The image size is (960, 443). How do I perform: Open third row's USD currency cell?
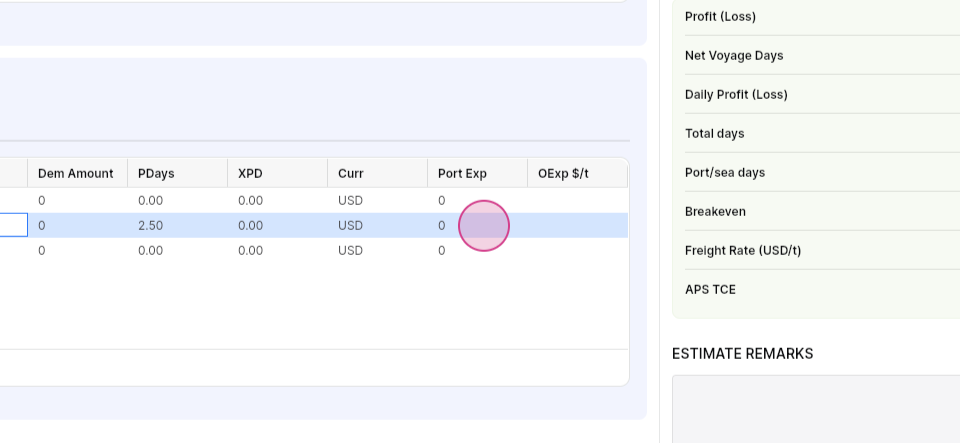377,250
